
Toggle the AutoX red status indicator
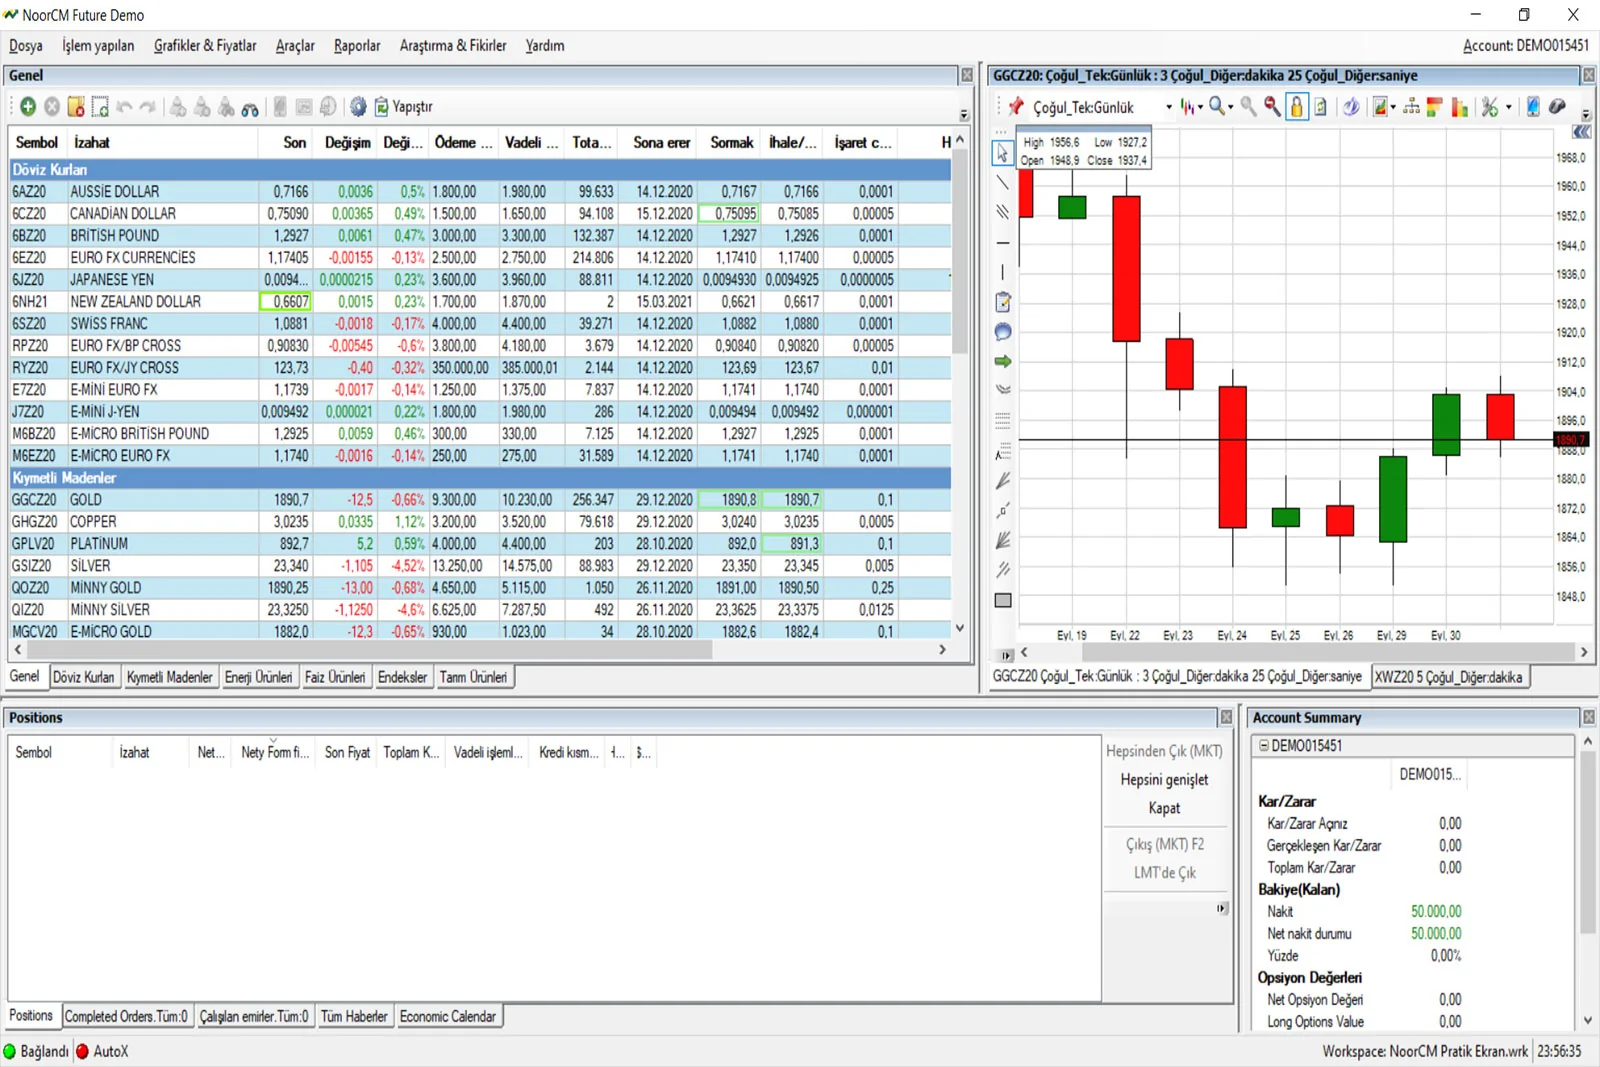point(83,1051)
